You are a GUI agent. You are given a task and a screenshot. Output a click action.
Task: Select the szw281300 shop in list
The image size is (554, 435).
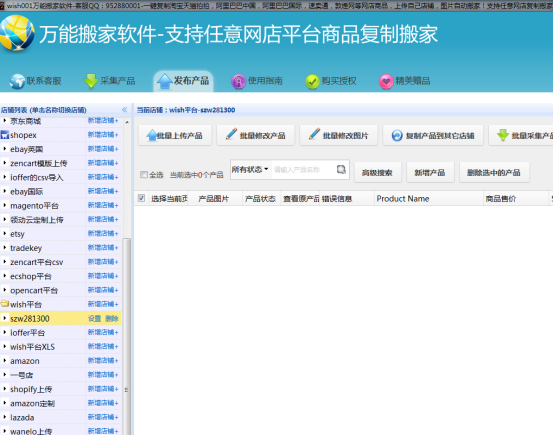tap(30, 319)
